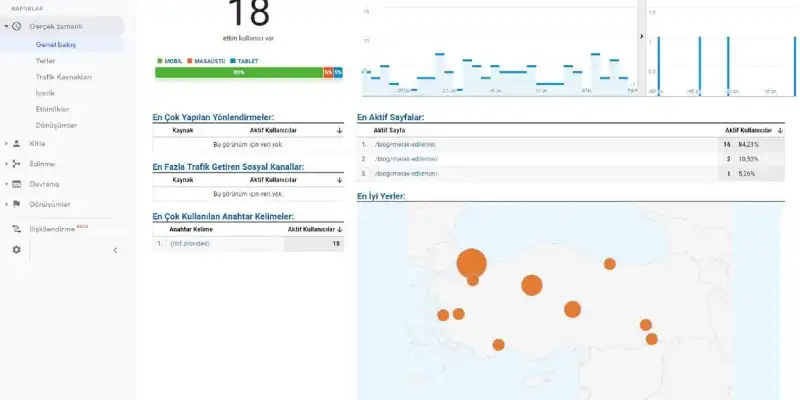The width and height of the screenshot is (800, 400).
Task: Collapse the sidebar using the left chevron
Action: coord(114,250)
